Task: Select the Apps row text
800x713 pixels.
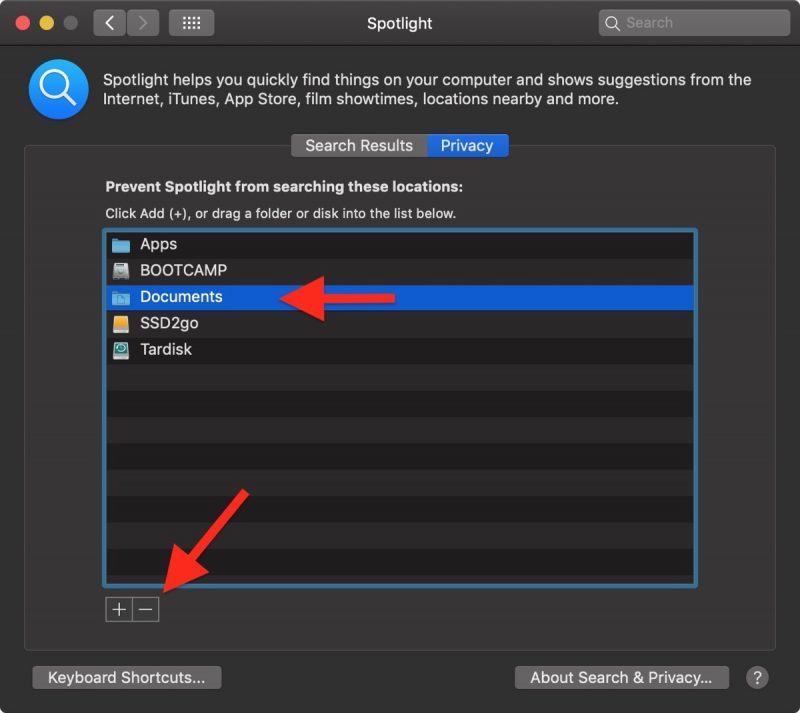Action: pos(159,244)
